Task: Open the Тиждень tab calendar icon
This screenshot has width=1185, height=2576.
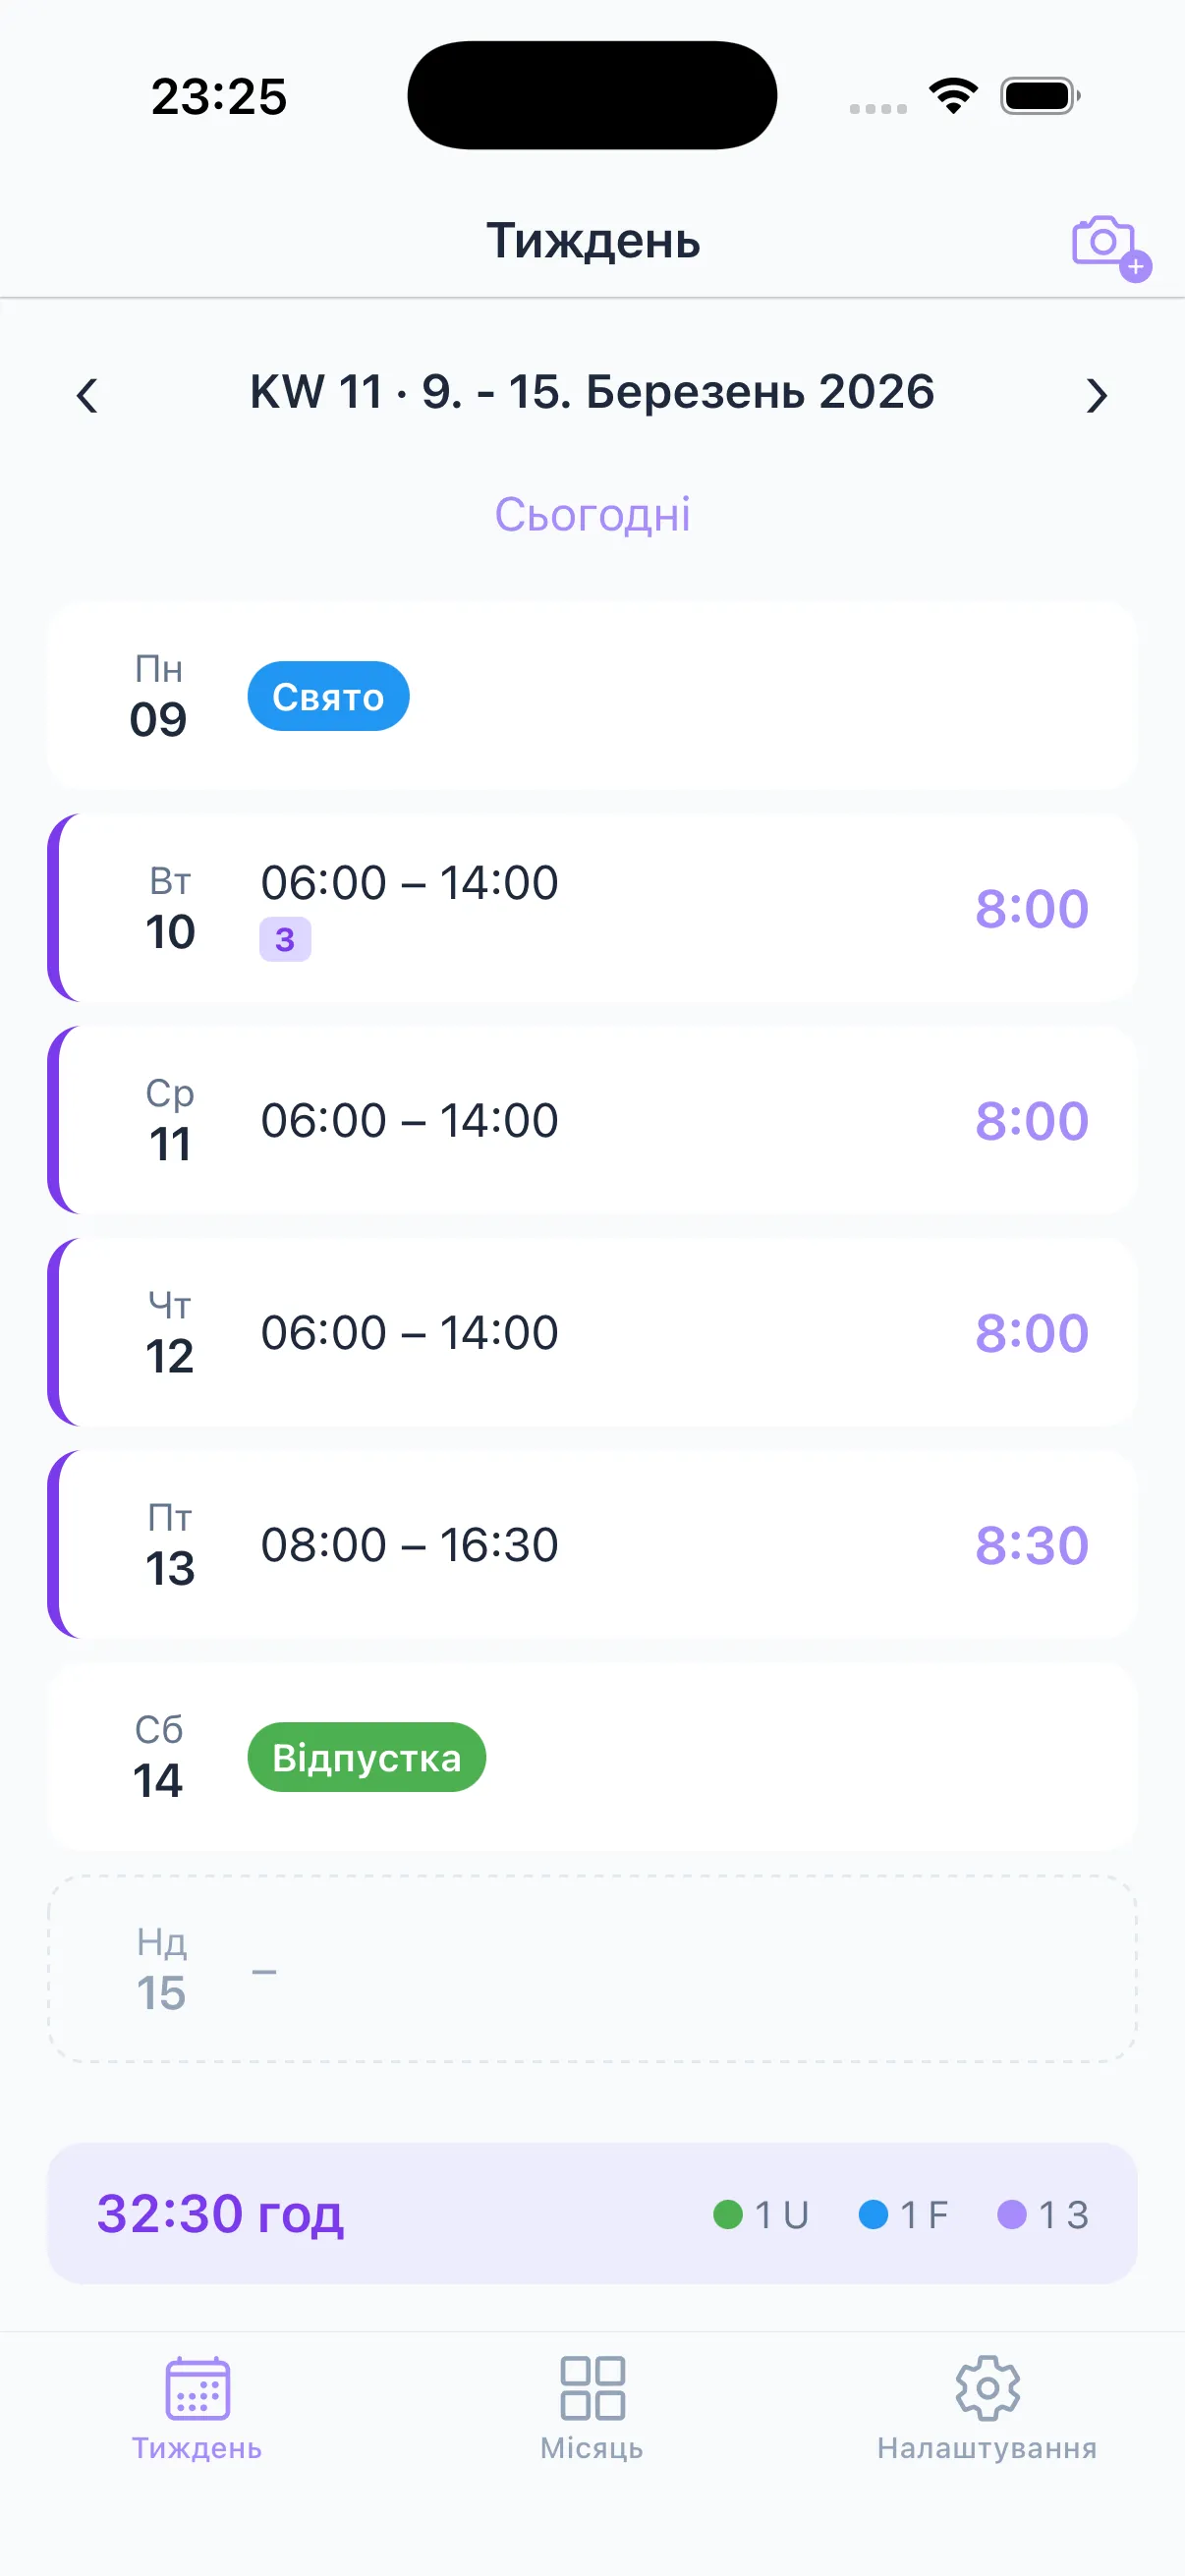Action: [x=197, y=2388]
